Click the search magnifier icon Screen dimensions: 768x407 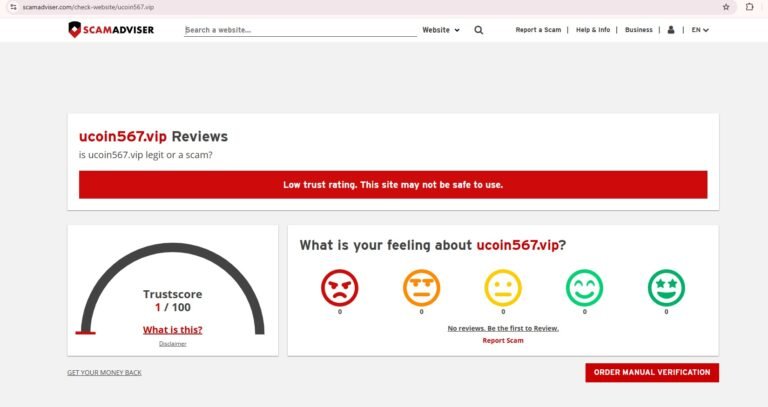click(x=478, y=30)
